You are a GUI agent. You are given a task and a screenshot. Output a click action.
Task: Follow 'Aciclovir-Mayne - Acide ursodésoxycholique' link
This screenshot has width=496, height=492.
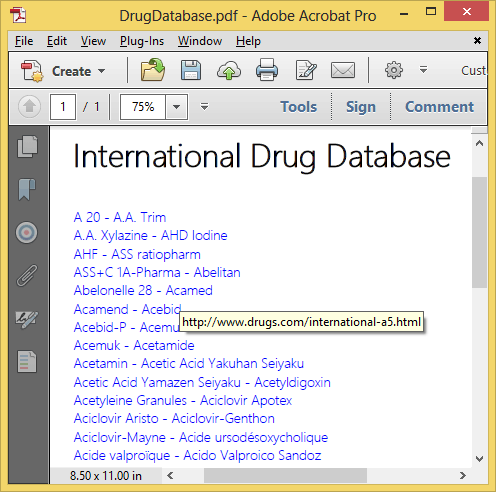coord(201,437)
